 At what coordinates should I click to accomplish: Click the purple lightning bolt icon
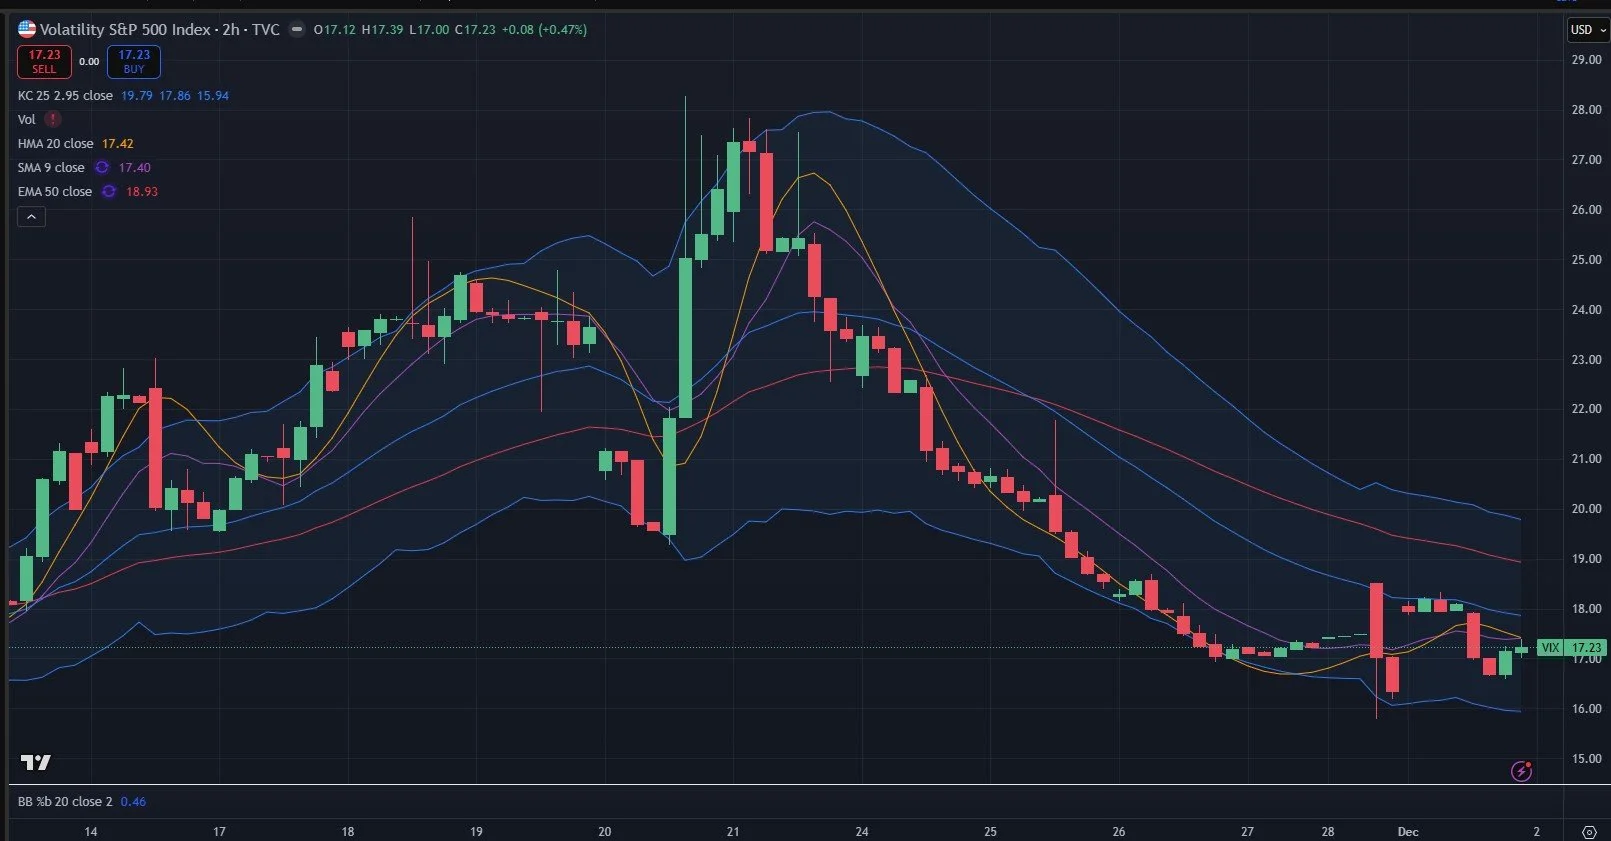(1522, 771)
